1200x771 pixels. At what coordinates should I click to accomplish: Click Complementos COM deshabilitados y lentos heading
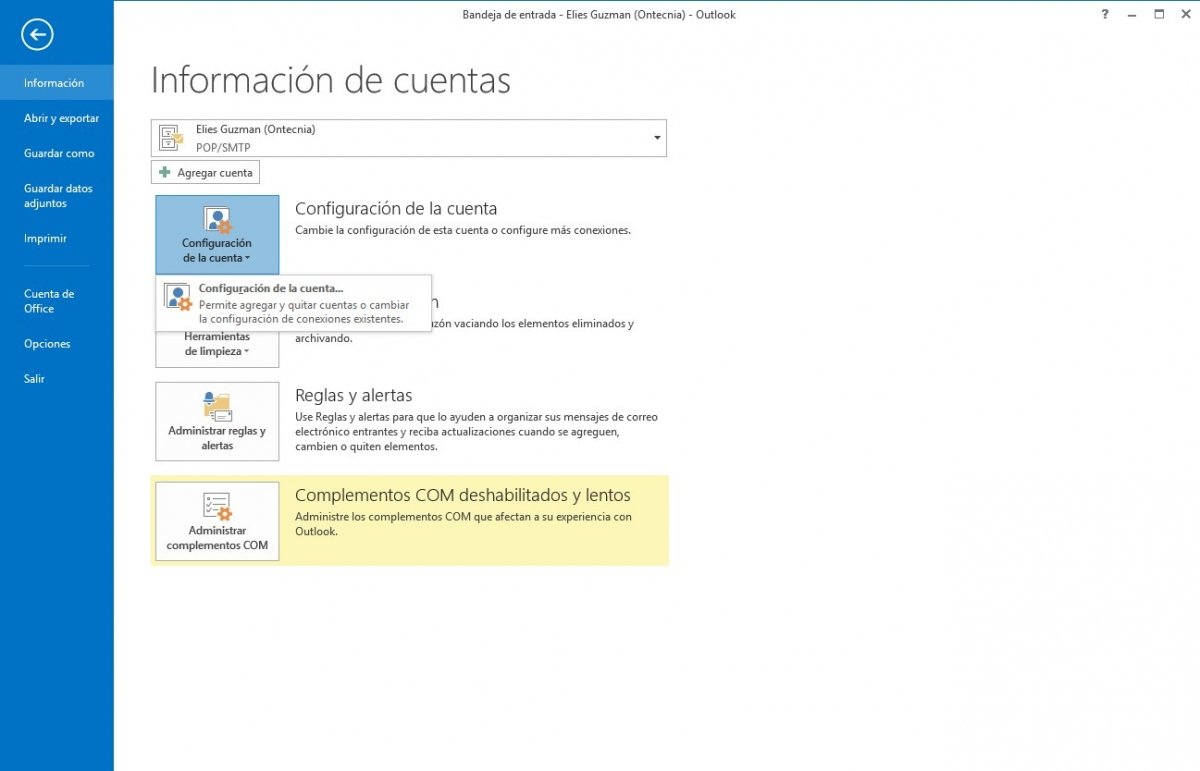(463, 495)
